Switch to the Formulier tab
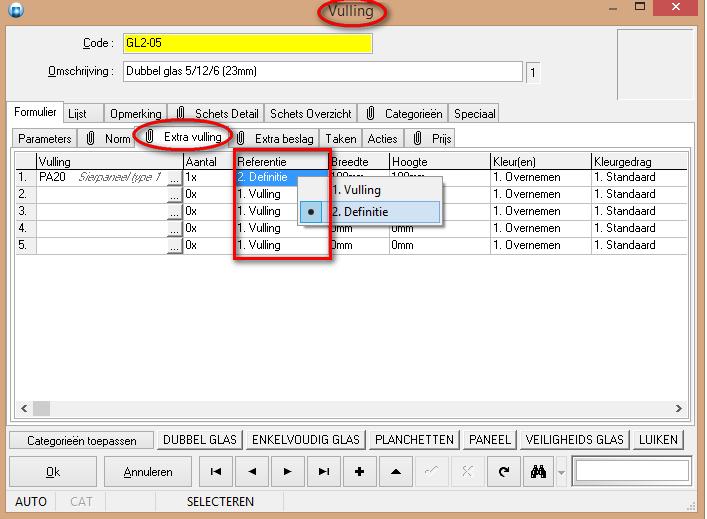 [x=35, y=112]
